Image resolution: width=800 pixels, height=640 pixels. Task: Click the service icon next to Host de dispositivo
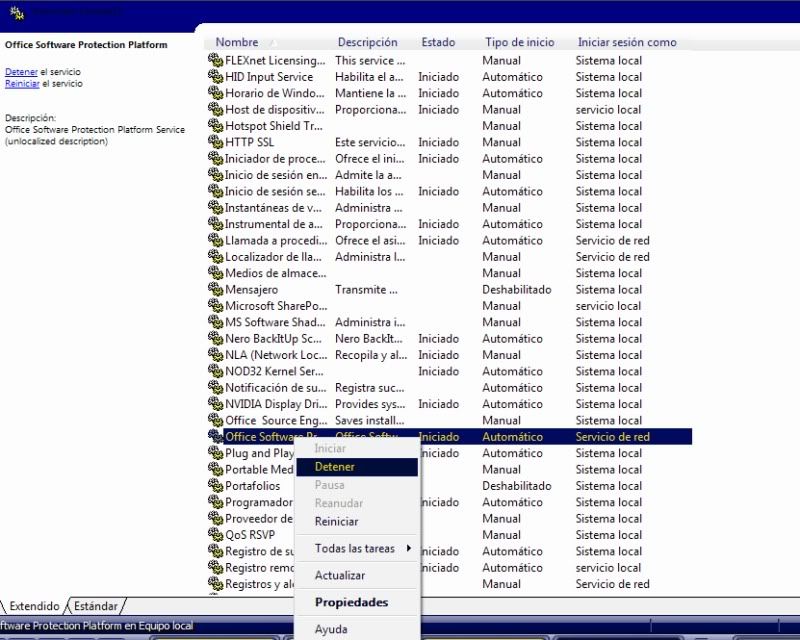[x=215, y=109]
